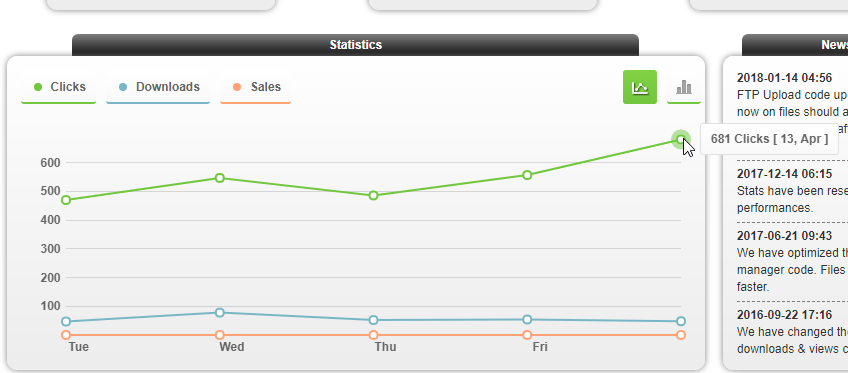This screenshot has height=373, width=848.
Task: Click the Statistics panel header
Action: point(355,45)
